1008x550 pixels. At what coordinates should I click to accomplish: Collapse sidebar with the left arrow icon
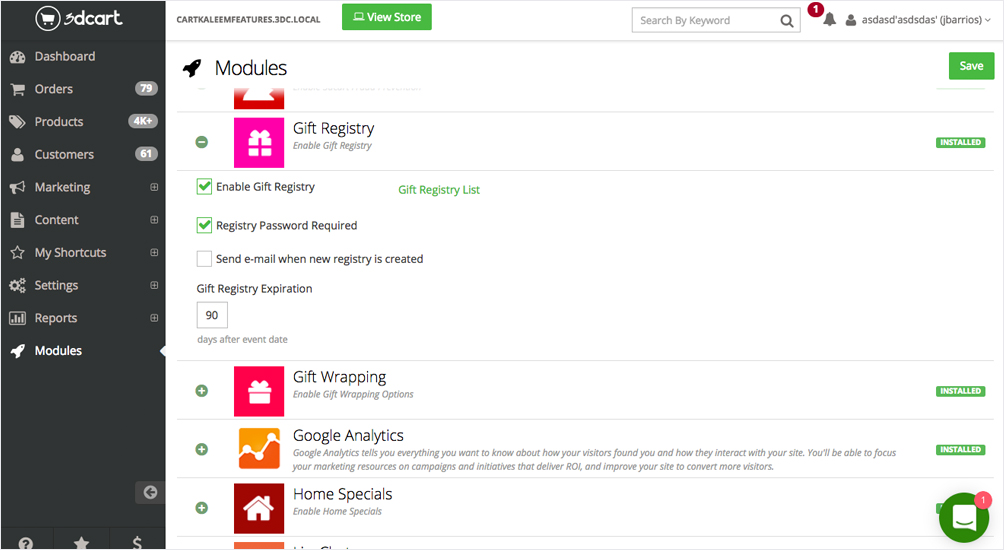click(x=150, y=491)
